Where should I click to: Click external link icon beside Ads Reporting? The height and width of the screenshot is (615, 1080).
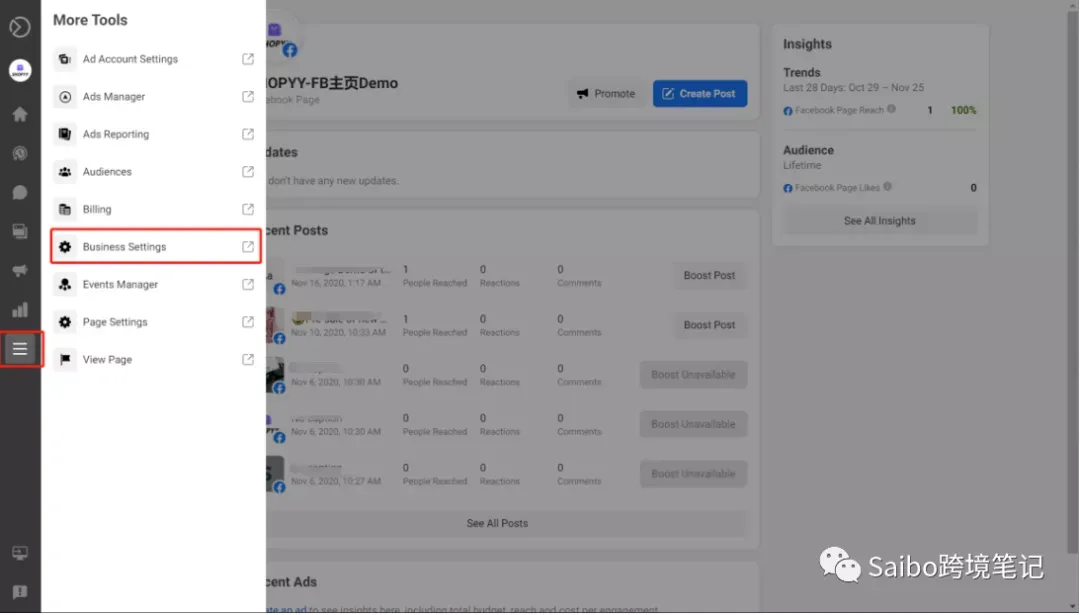tap(248, 134)
